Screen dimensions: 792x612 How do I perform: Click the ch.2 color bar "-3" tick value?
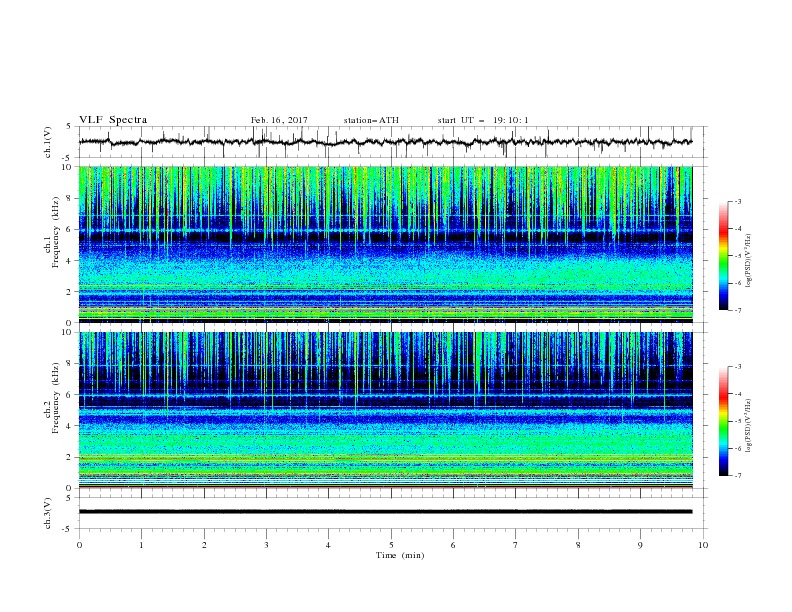point(738,367)
